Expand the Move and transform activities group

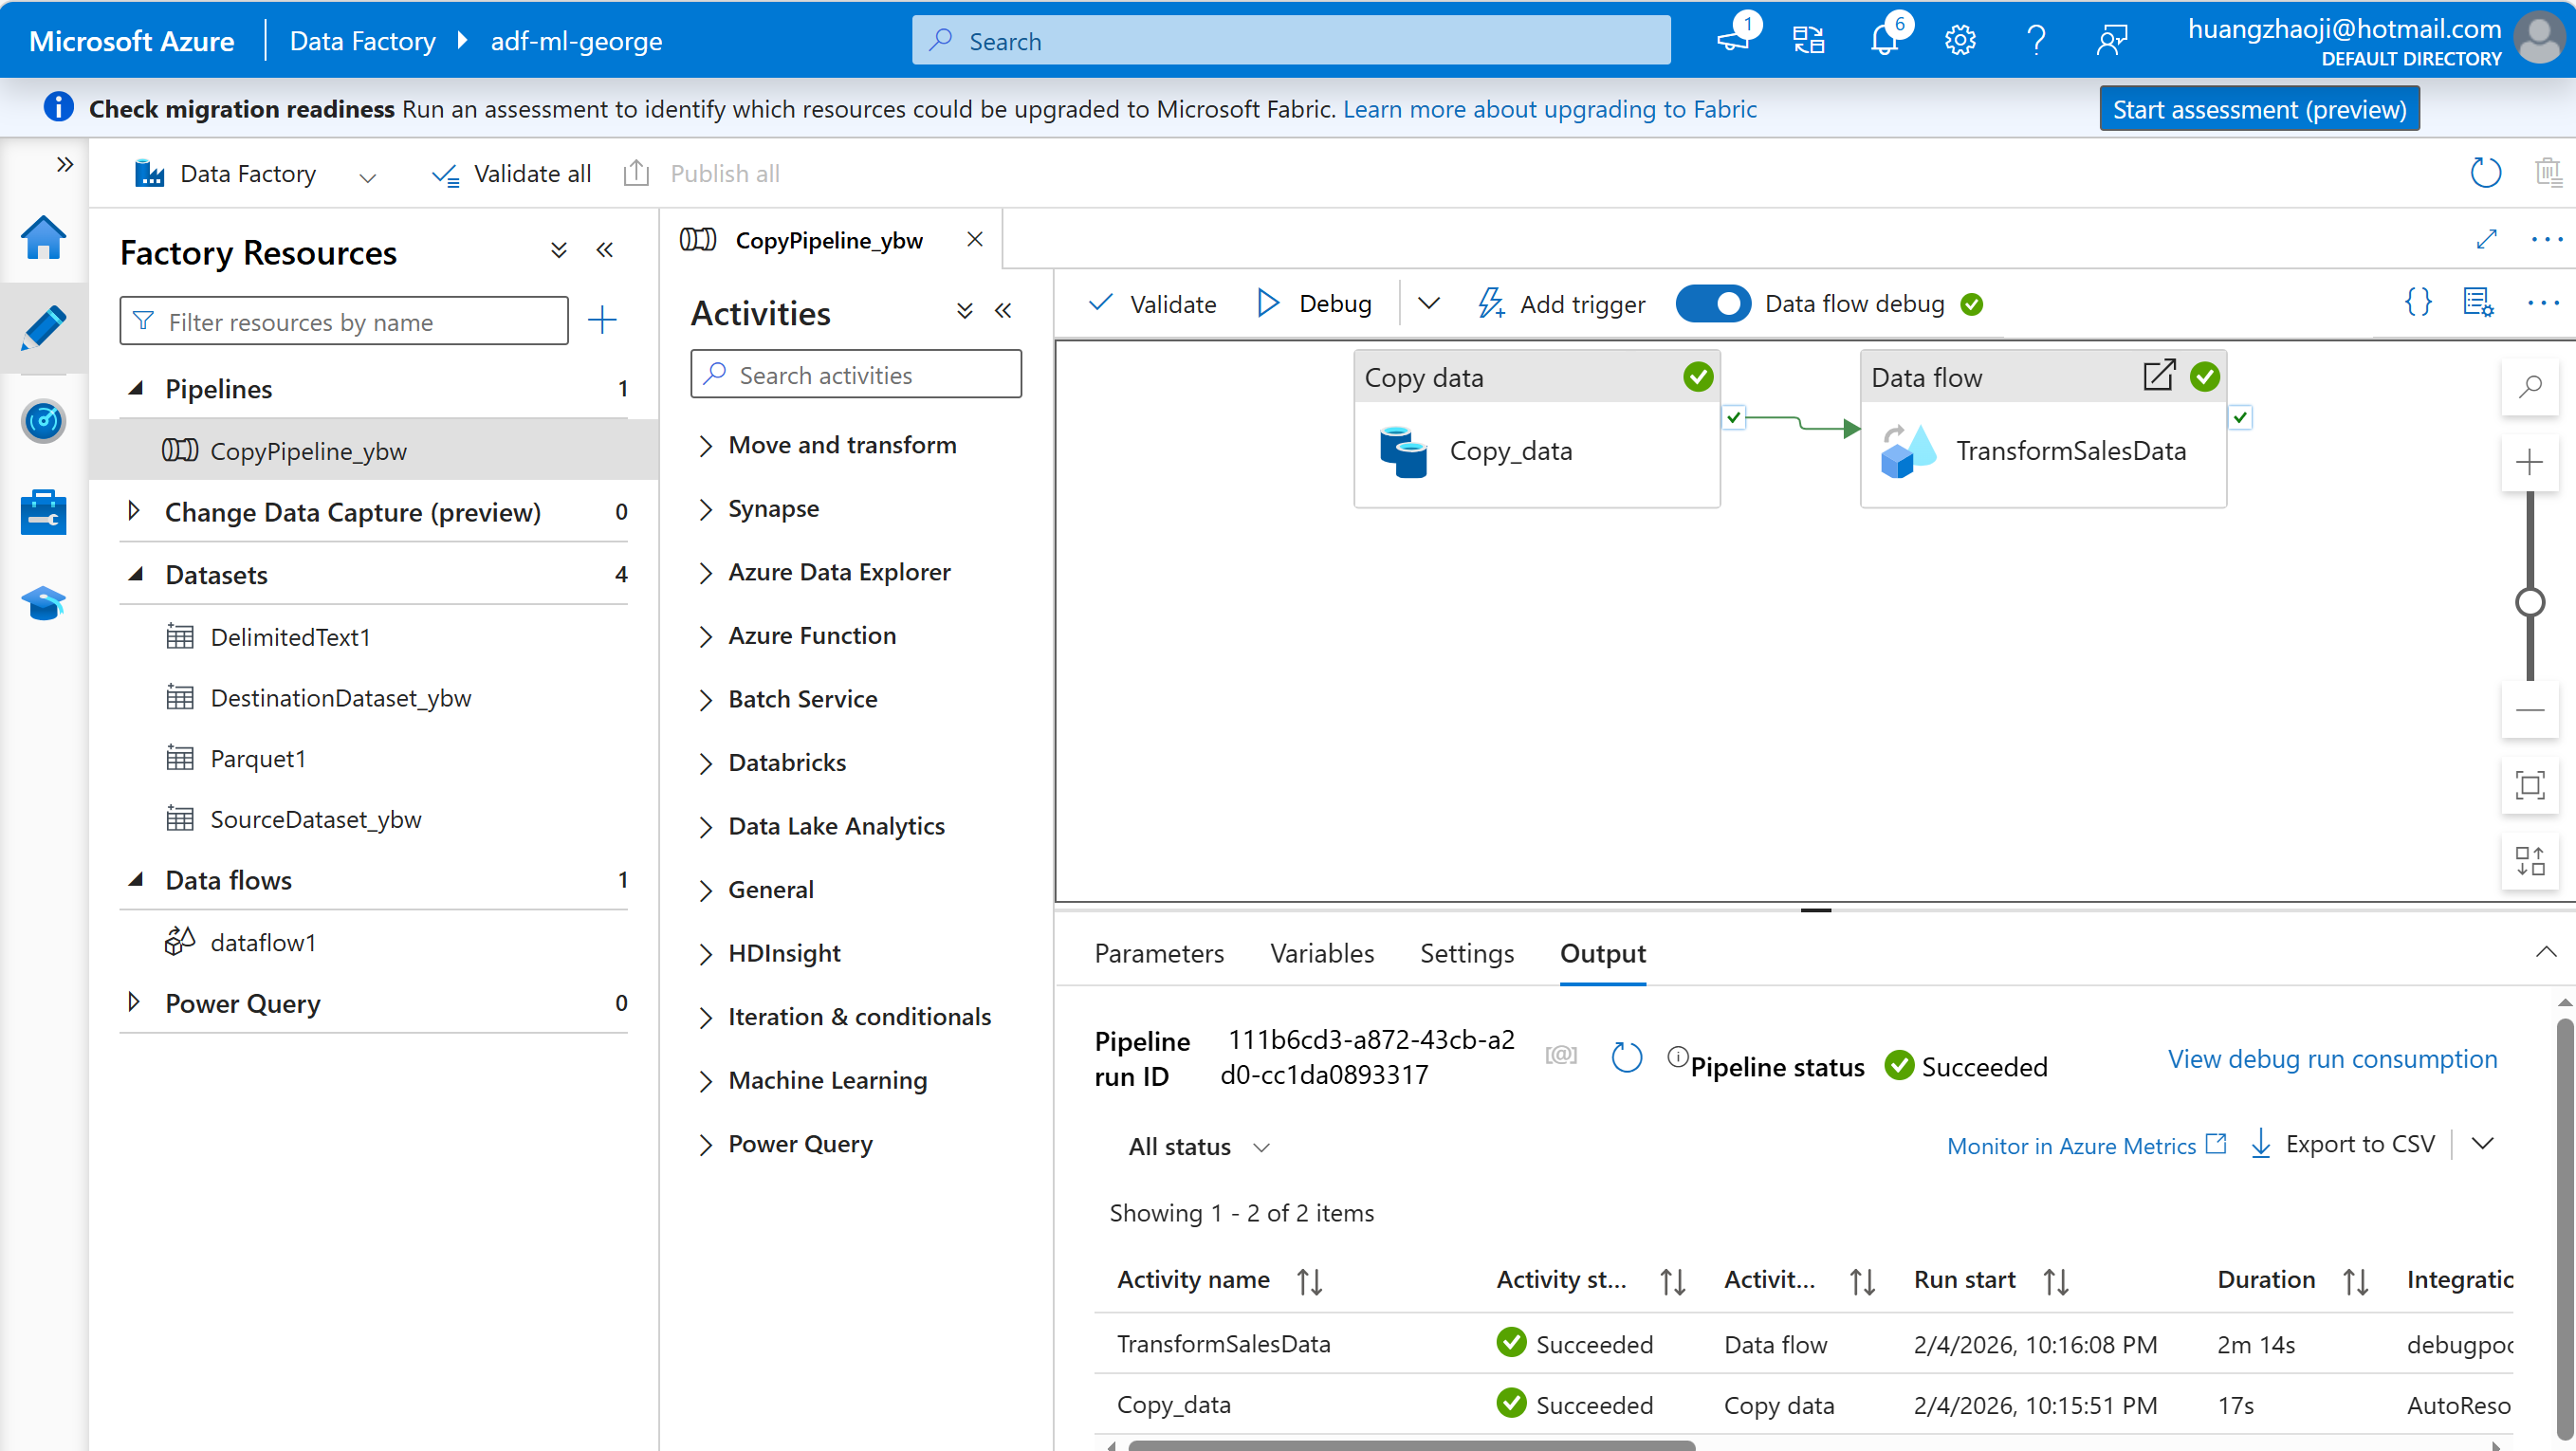841,445
